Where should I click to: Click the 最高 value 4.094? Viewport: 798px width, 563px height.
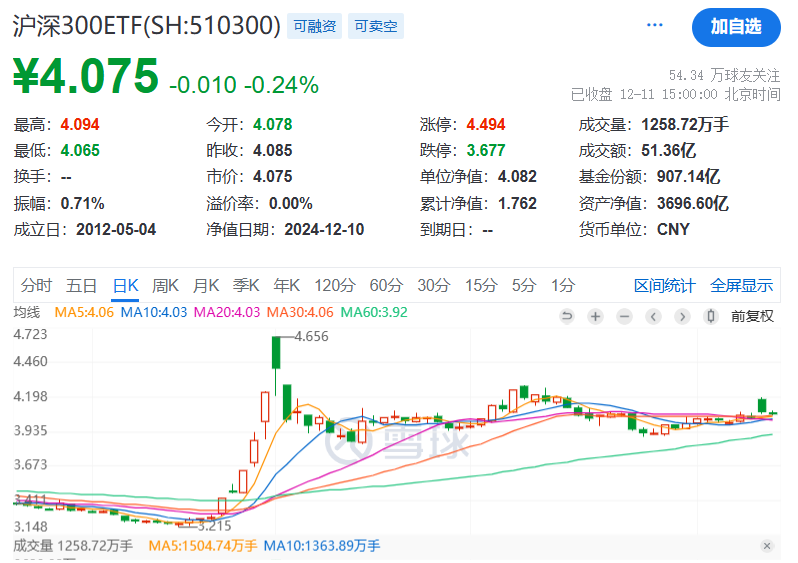(x=80, y=124)
